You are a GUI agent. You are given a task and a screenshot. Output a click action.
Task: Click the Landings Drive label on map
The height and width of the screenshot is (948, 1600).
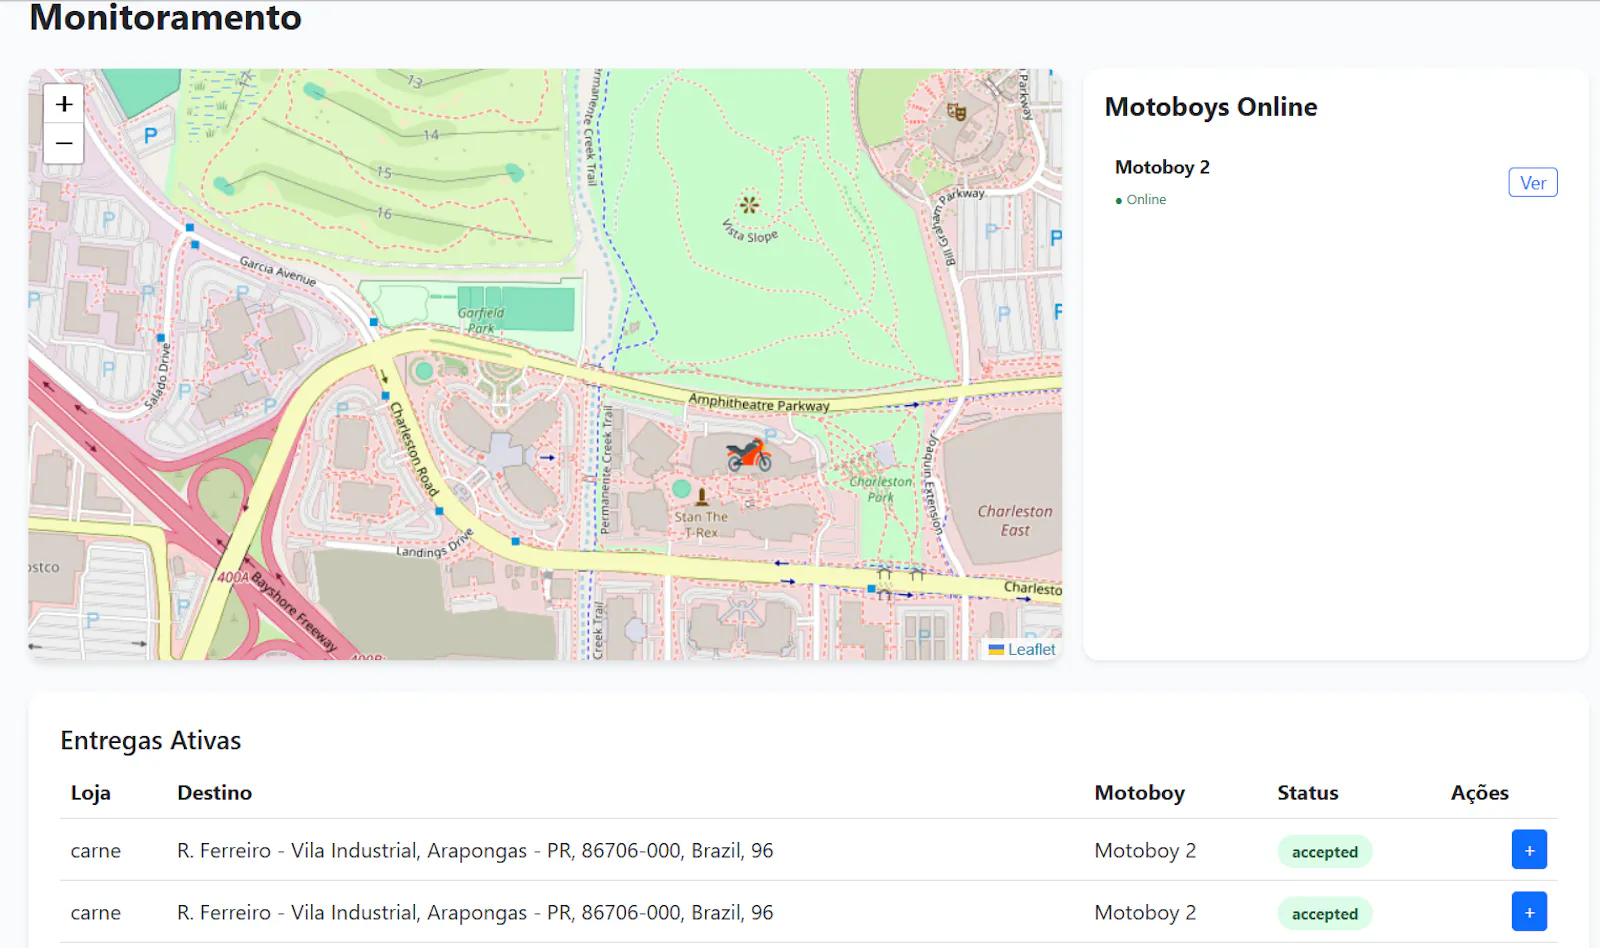(434, 544)
